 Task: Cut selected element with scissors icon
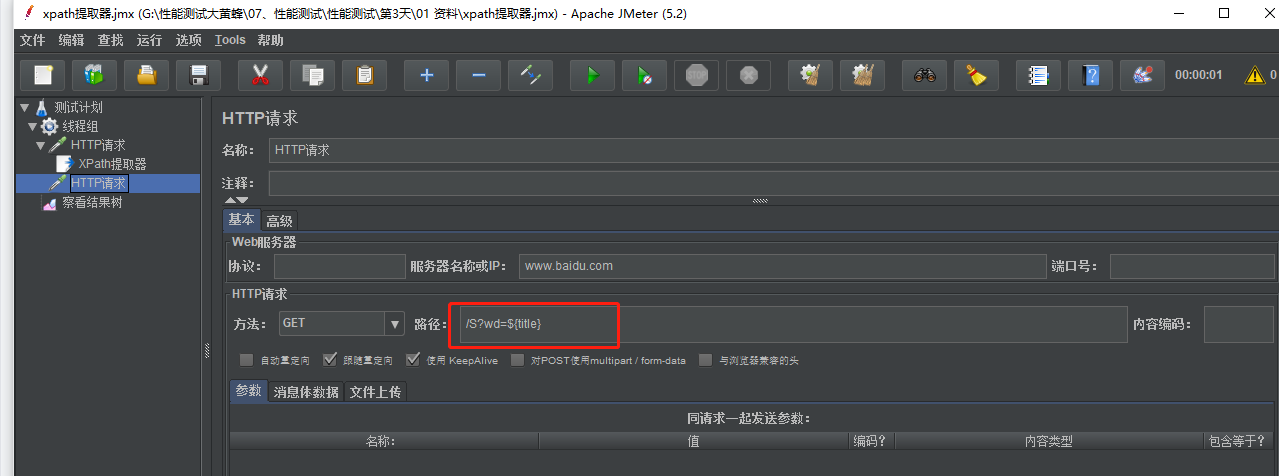coord(260,75)
